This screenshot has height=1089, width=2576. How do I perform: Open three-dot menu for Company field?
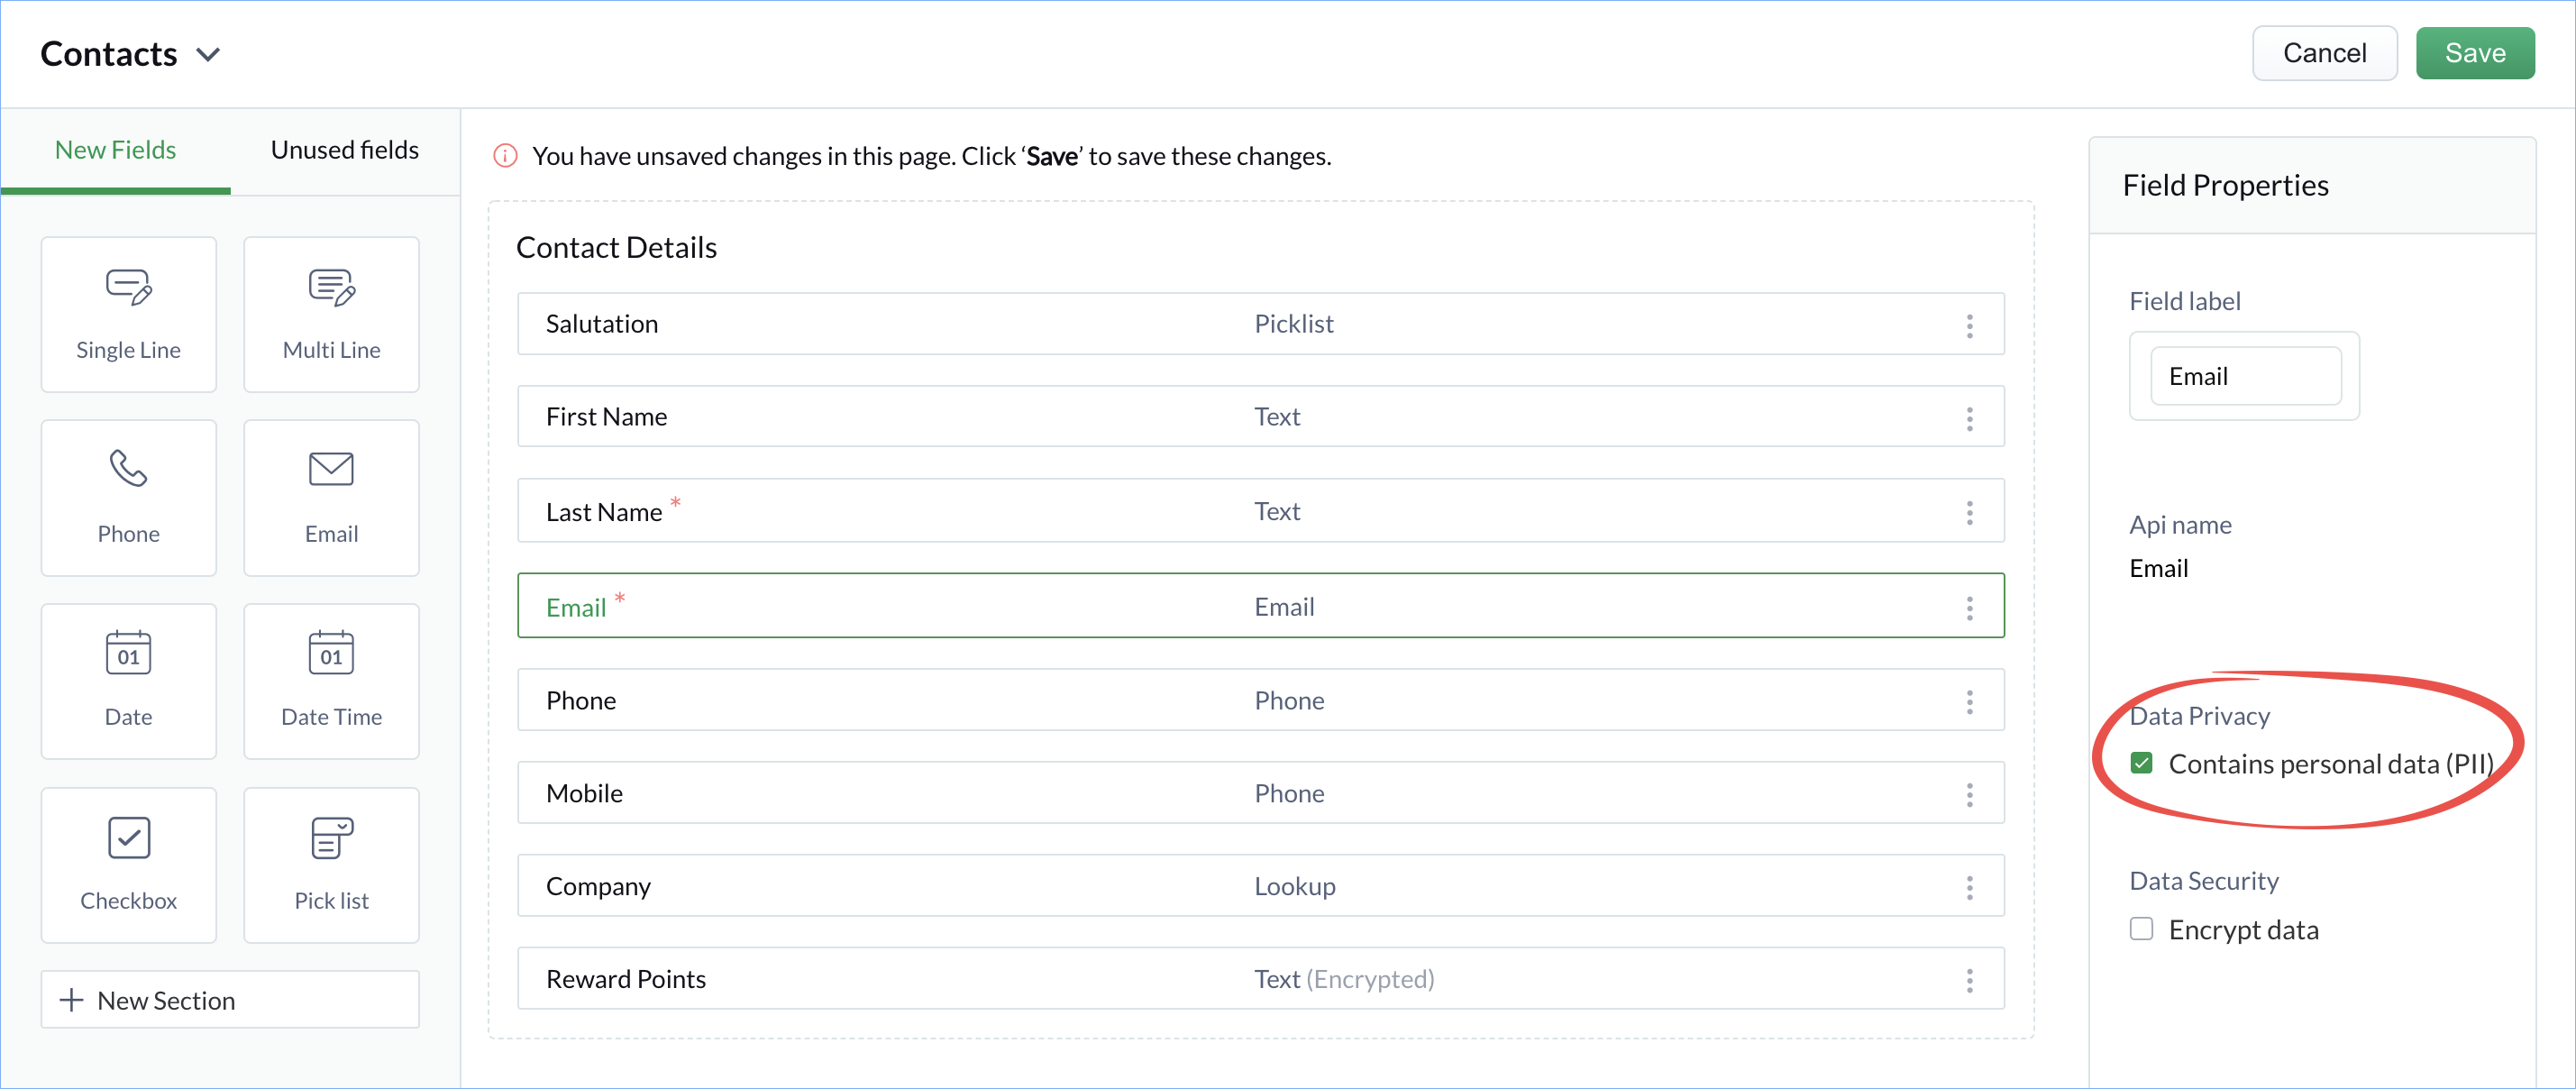pyautogui.click(x=1969, y=887)
